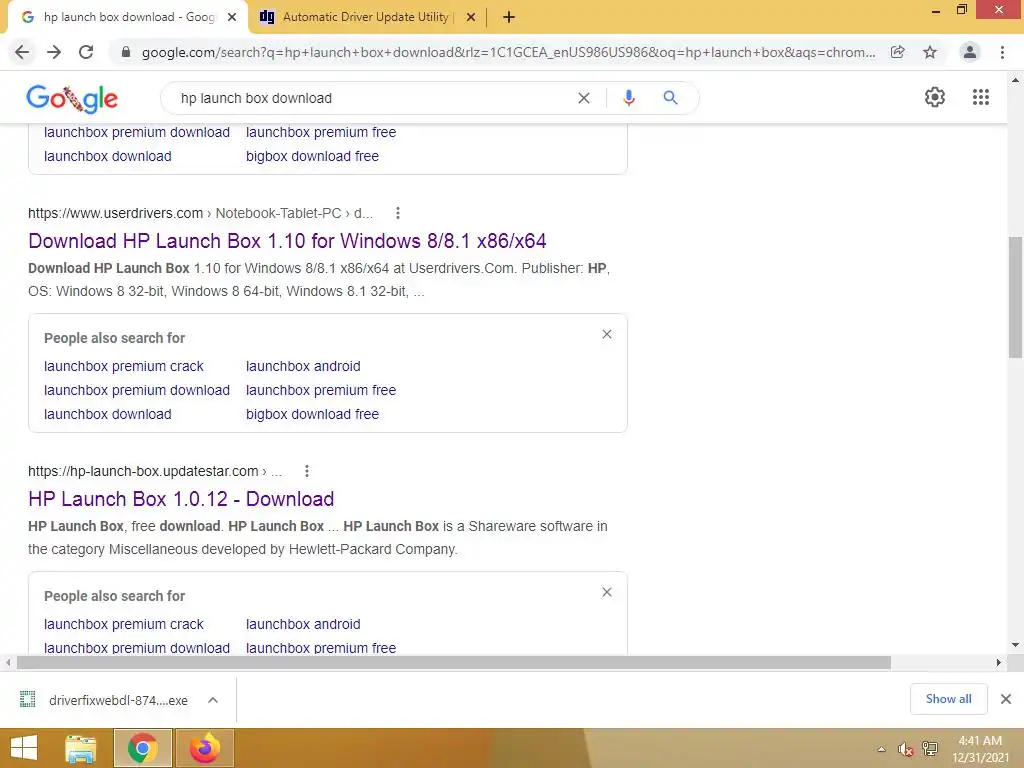Click the Chrome taskbar icon
The width and height of the screenshot is (1024, 768).
click(x=143, y=748)
